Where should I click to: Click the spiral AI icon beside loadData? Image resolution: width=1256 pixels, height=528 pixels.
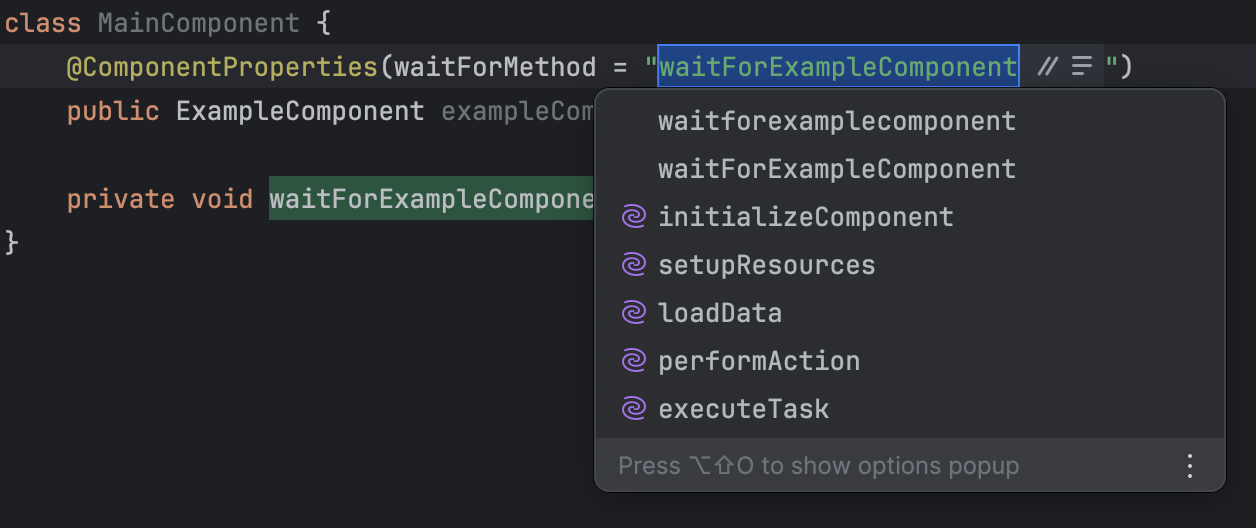633,313
